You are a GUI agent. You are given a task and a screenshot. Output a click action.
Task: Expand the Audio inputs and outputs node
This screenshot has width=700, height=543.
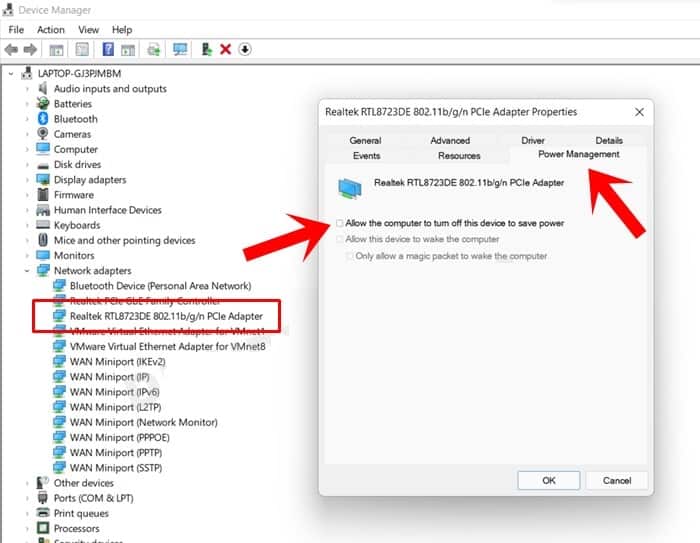pos(27,88)
